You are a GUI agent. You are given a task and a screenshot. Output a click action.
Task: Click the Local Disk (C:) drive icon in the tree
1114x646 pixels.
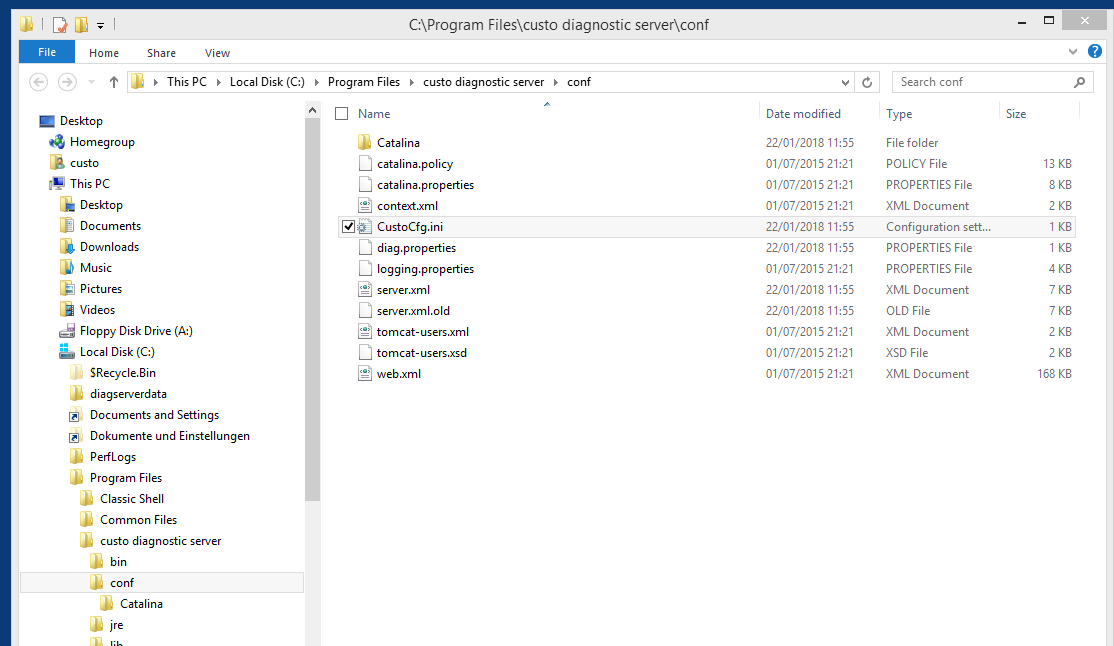[67, 352]
